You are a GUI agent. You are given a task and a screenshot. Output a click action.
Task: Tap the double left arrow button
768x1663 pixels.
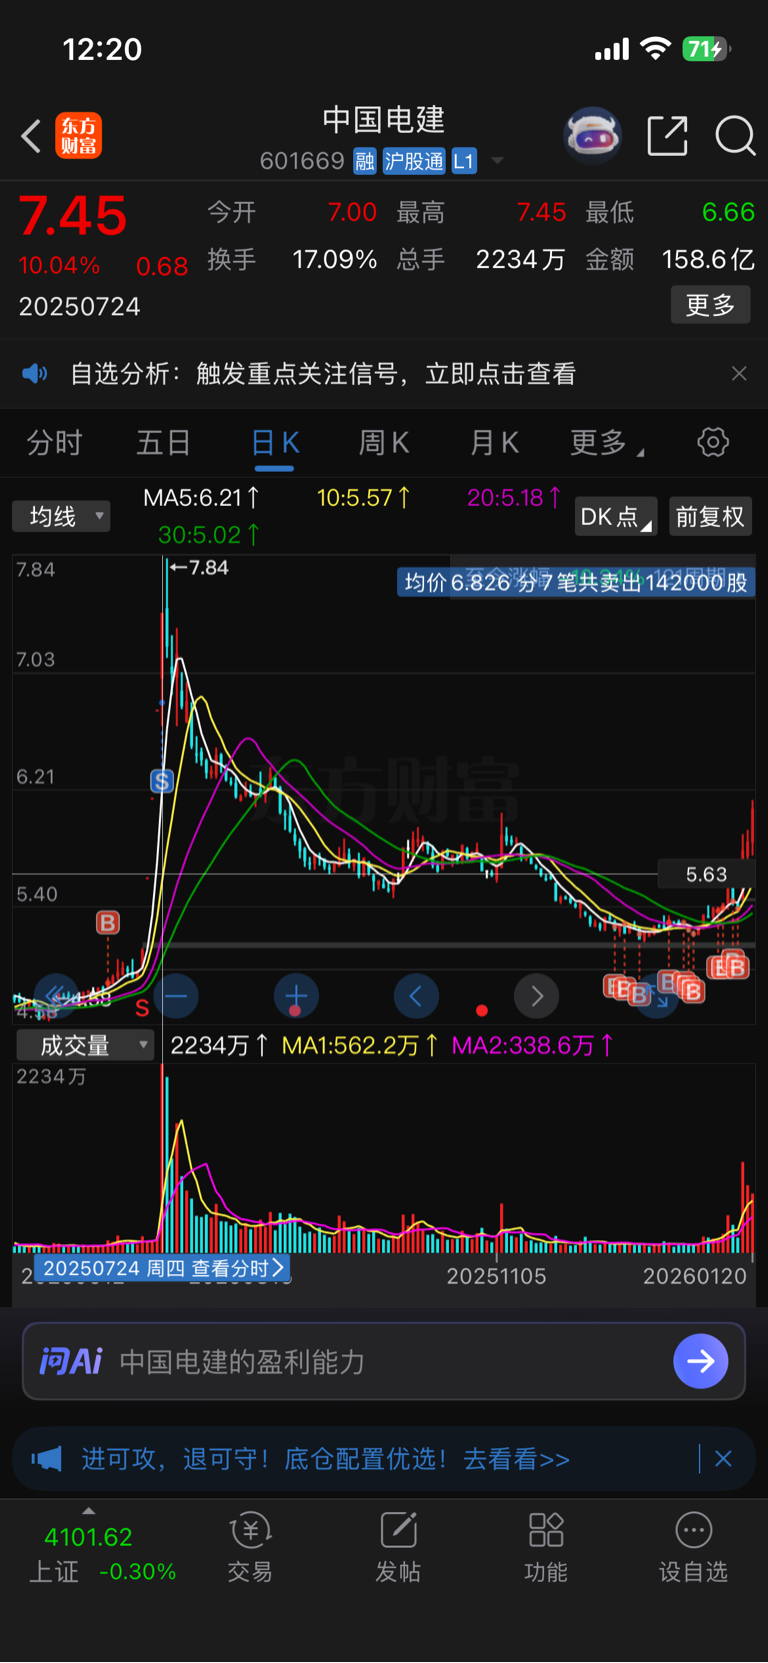click(x=56, y=996)
